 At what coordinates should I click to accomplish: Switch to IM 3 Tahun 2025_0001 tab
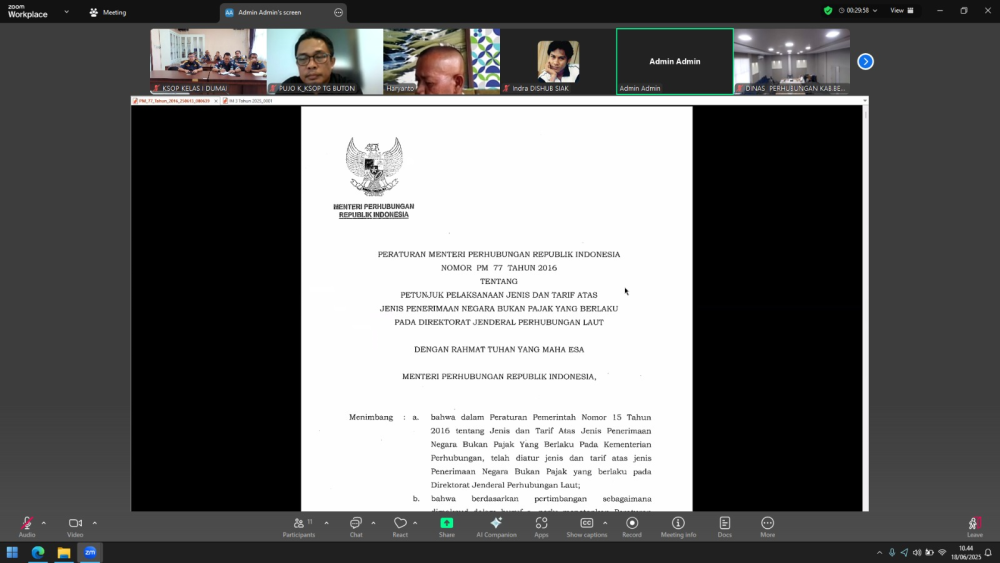249,101
